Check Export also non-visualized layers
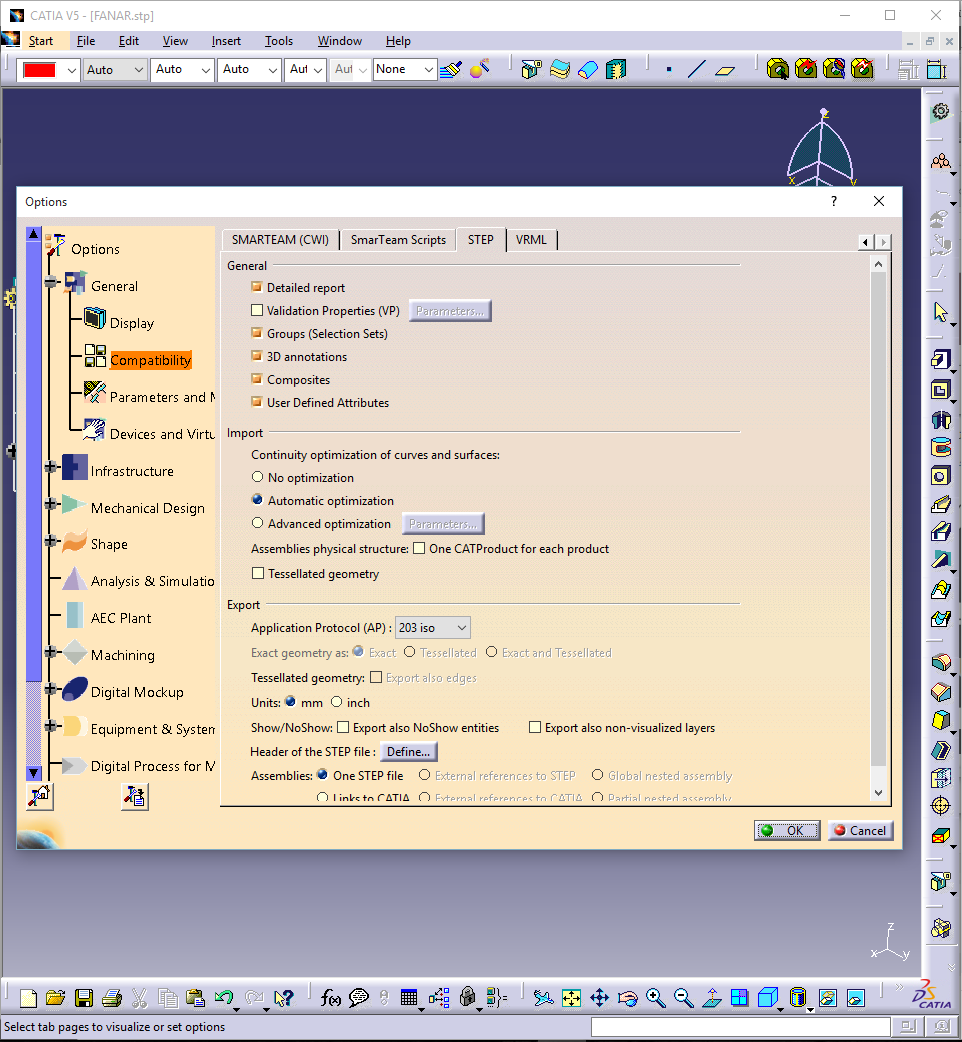The height and width of the screenshot is (1042, 962). 535,727
